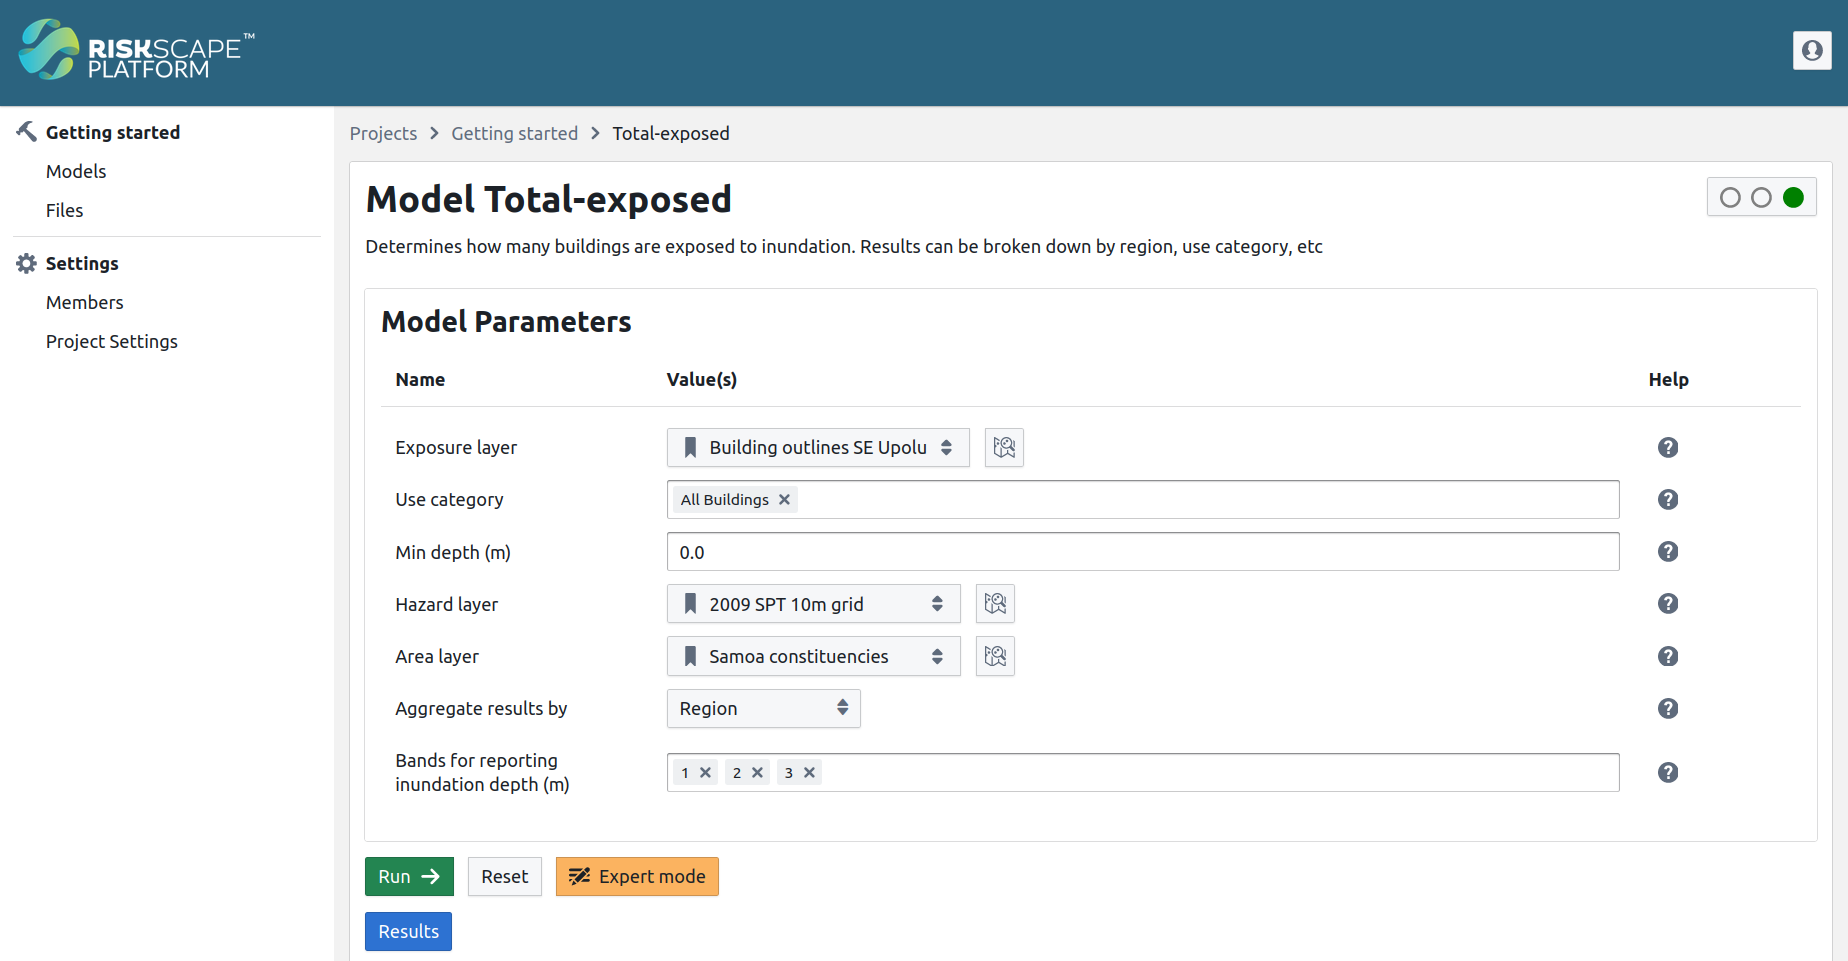Select Settings sidebar heading
1848x961 pixels.
pos(82,263)
